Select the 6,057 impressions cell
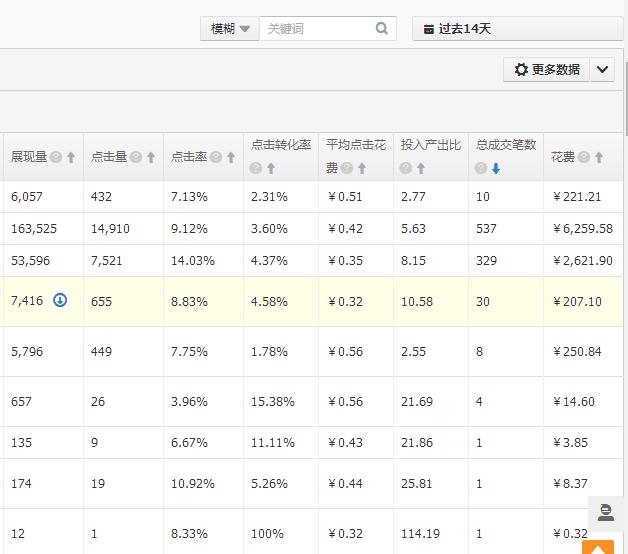Screen dimensions: 628x554 click(44, 197)
